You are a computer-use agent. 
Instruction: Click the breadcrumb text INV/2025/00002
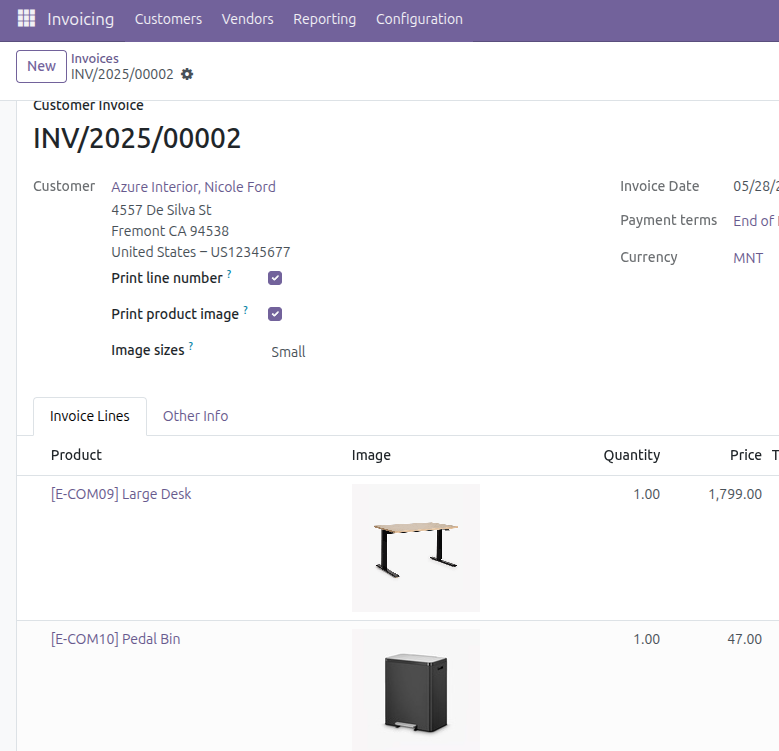click(x=122, y=75)
